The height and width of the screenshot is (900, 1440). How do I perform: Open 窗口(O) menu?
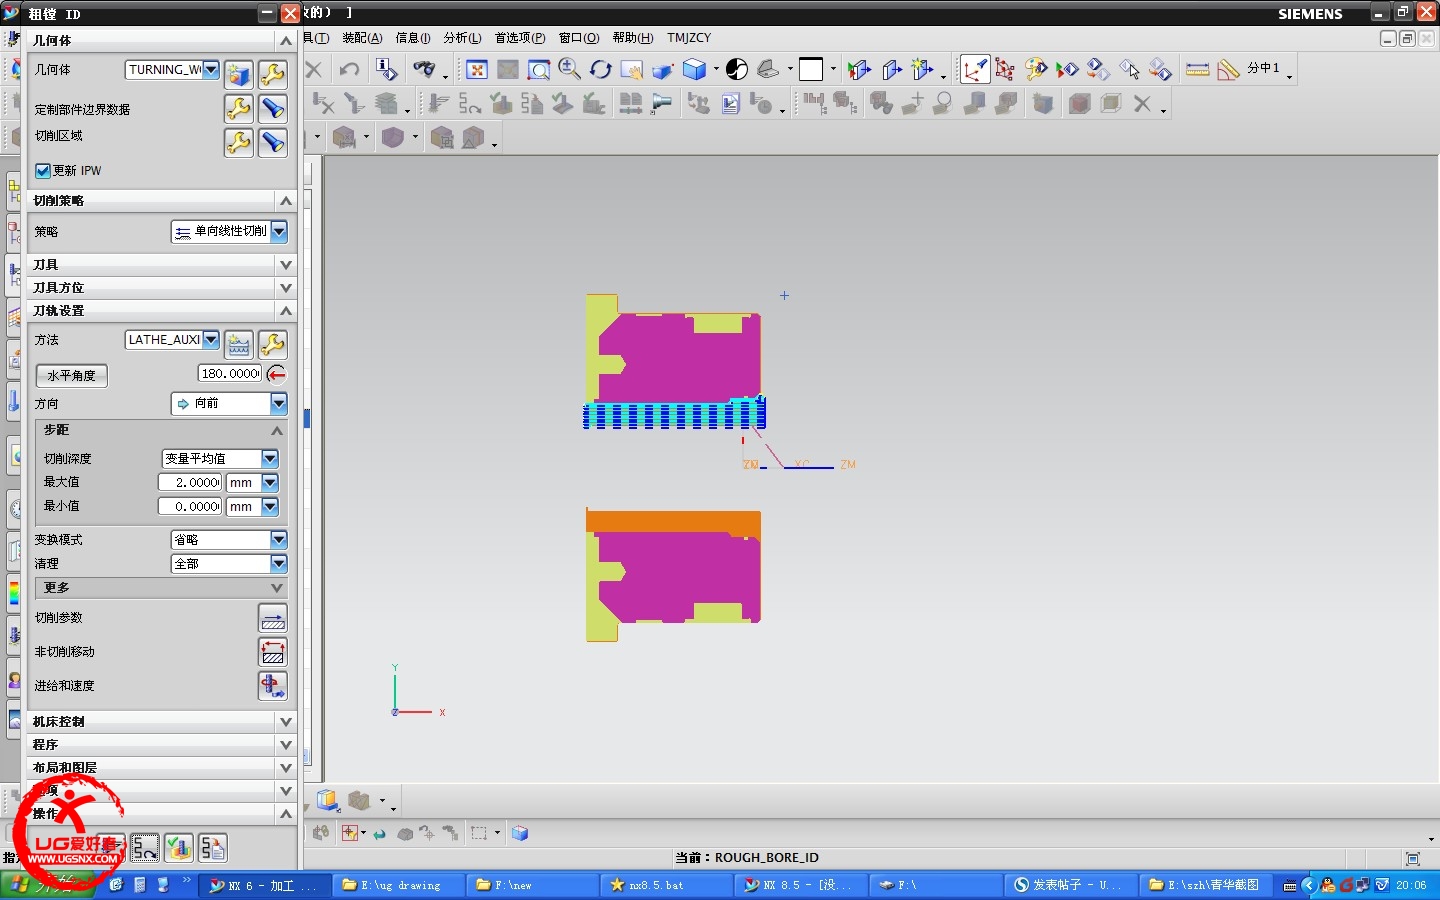tap(579, 38)
